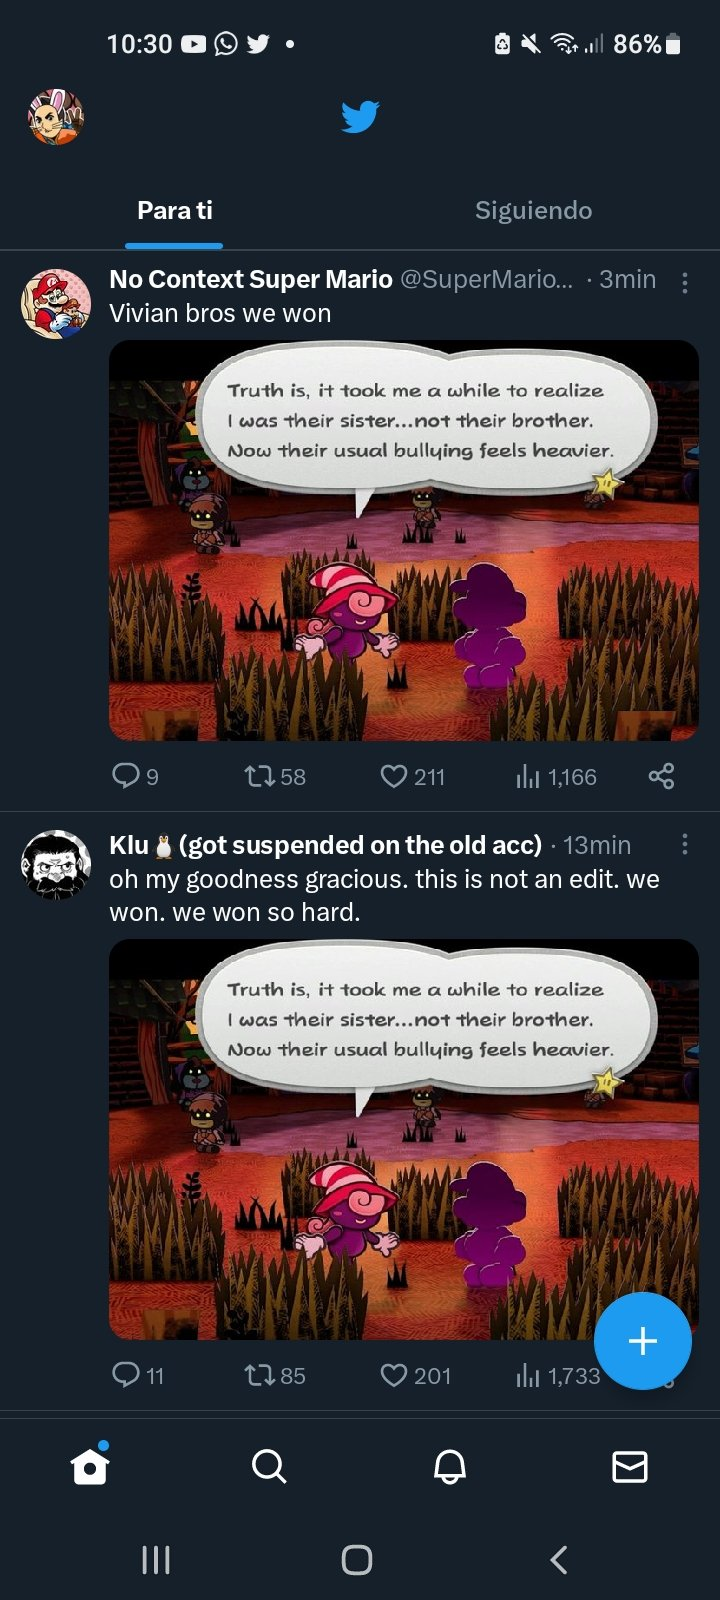Open your profile avatar menu
The image size is (720, 1600).
point(55,117)
